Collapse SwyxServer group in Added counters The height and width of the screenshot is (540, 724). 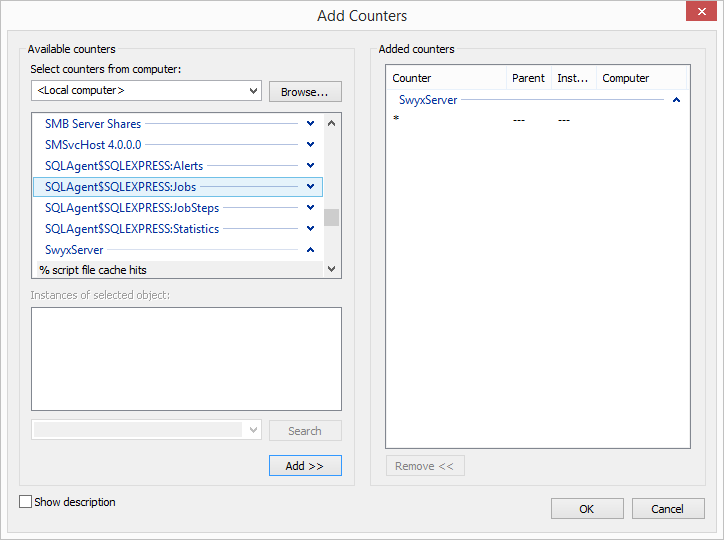(677, 100)
